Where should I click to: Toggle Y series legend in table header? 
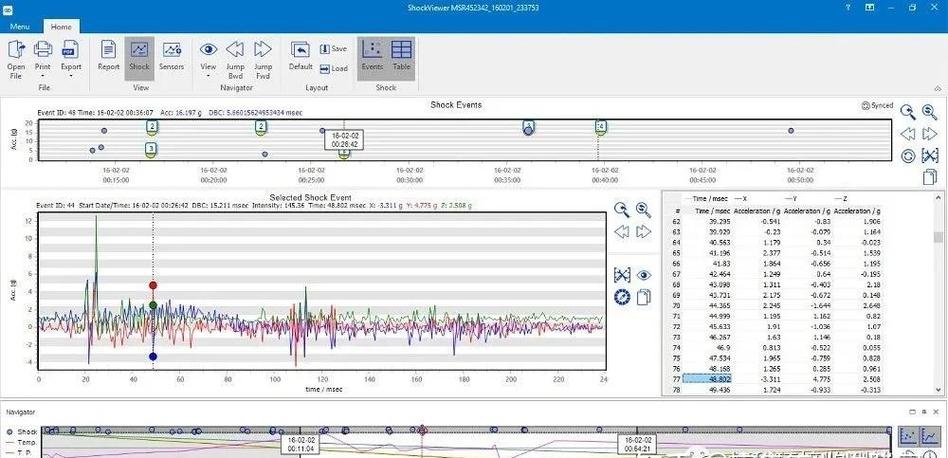click(x=790, y=198)
